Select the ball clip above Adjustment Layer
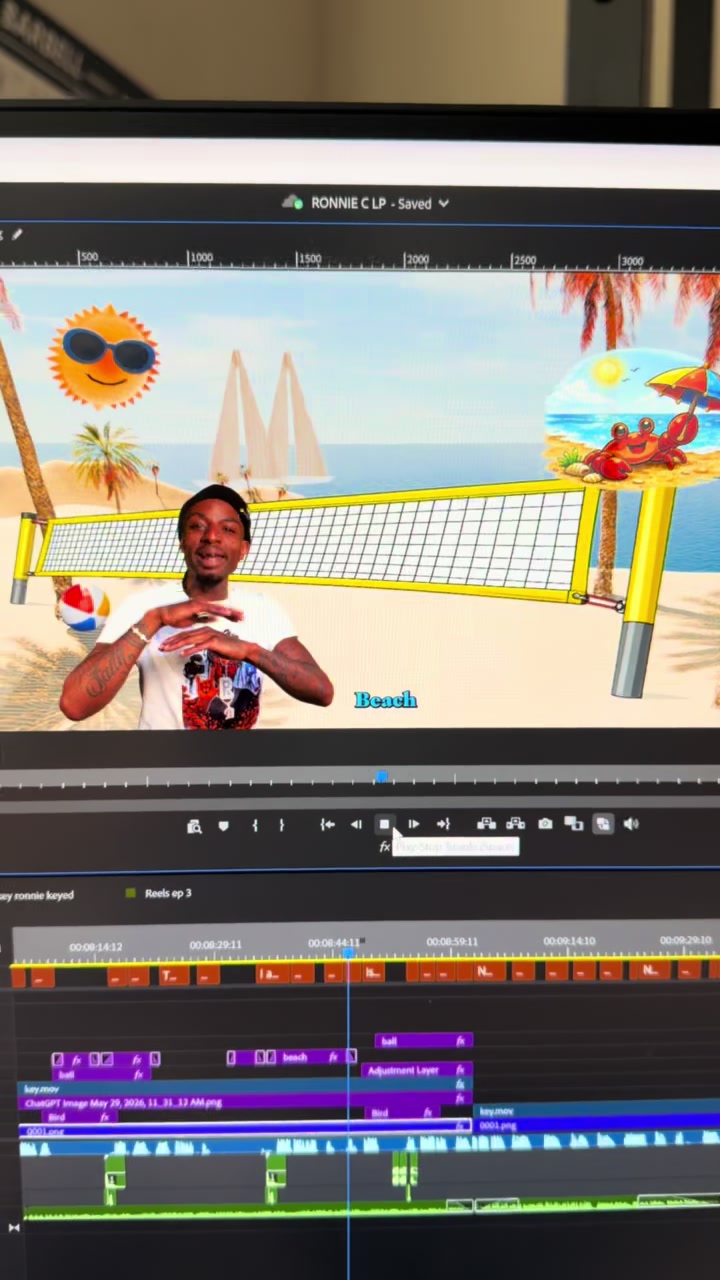The height and width of the screenshot is (1280, 720). (x=424, y=1041)
